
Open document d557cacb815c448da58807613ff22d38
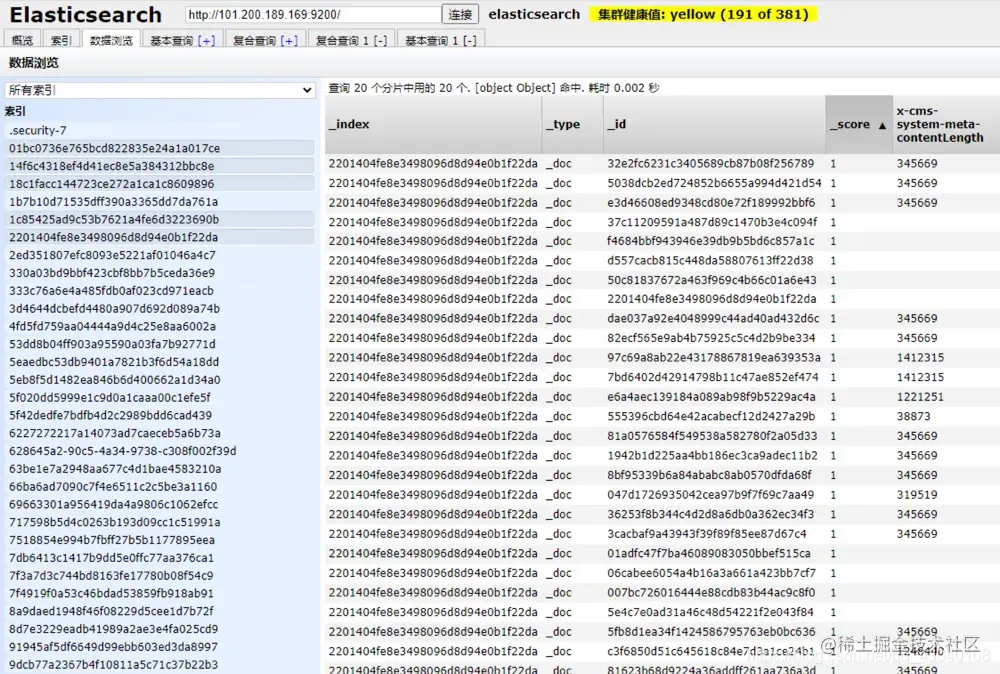tap(710, 261)
